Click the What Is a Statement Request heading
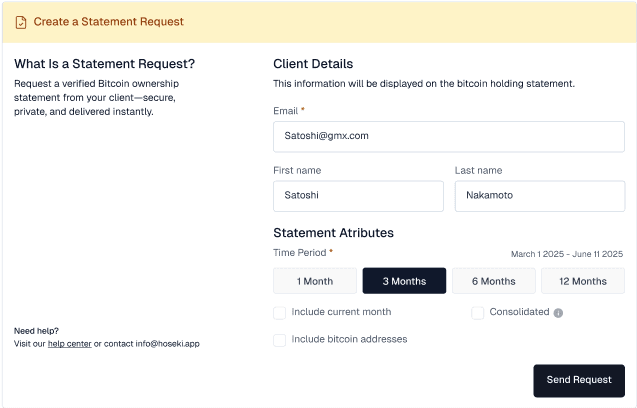The height and width of the screenshot is (408, 637). pyautogui.click(x=104, y=64)
